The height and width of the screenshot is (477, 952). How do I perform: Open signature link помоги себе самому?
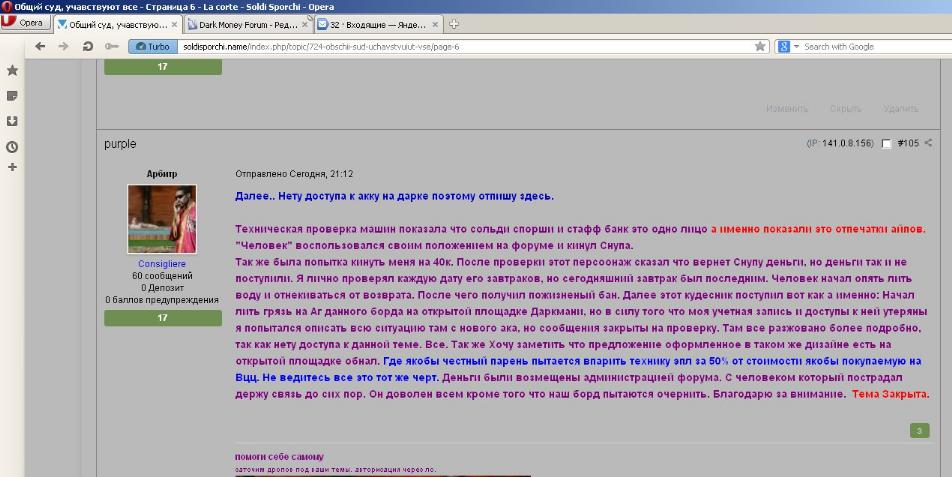279,456
